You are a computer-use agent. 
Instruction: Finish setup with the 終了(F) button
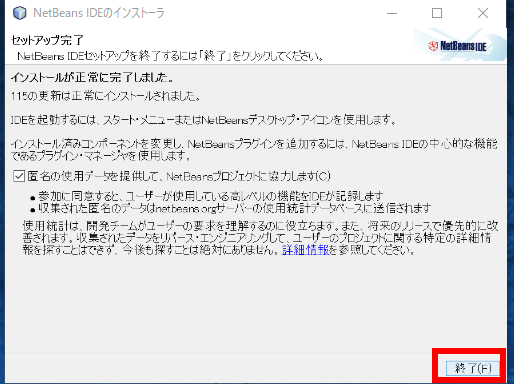coord(473,368)
